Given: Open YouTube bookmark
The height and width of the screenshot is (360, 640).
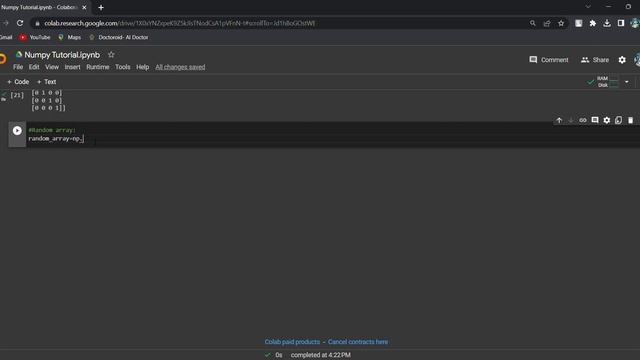Looking at the screenshot, I should (x=35, y=37).
